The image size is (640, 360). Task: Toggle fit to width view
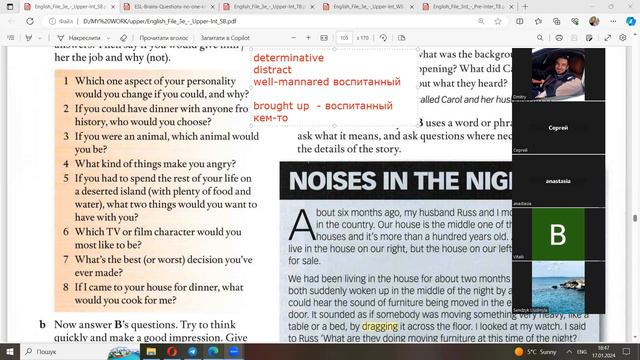pyautogui.click(x=324, y=38)
